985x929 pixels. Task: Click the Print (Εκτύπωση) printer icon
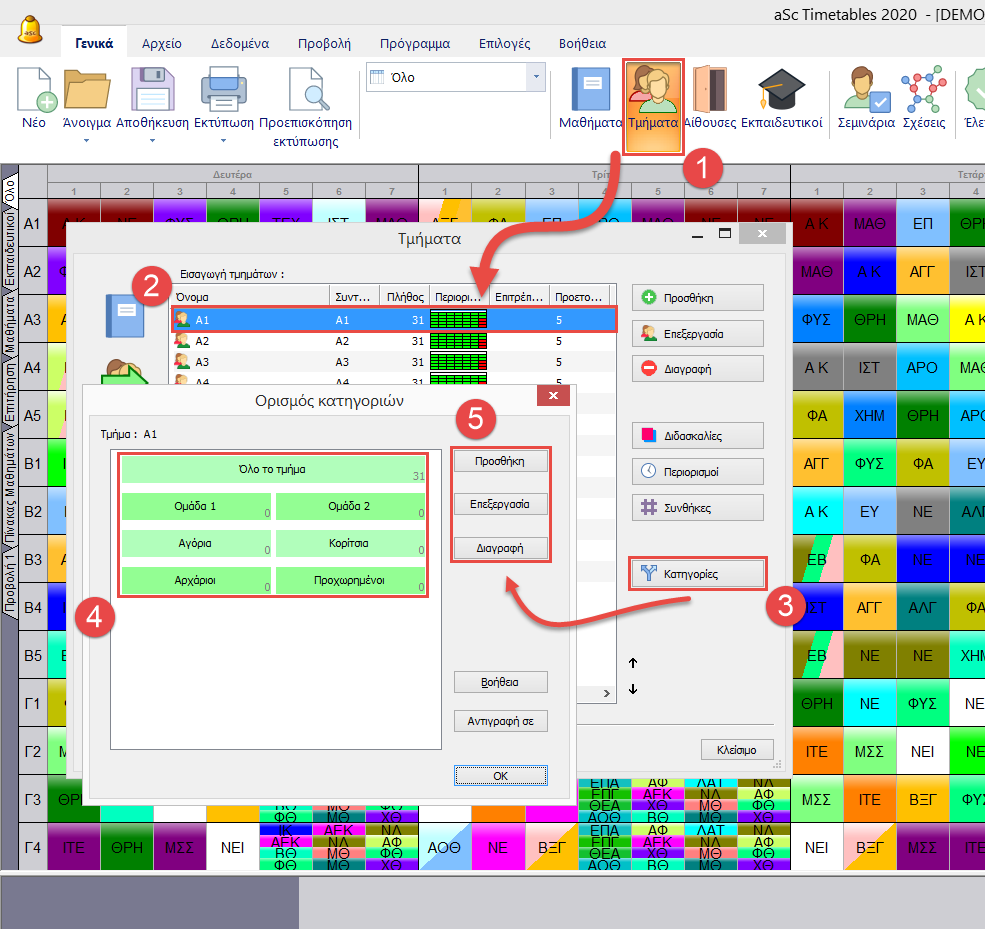pos(224,91)
